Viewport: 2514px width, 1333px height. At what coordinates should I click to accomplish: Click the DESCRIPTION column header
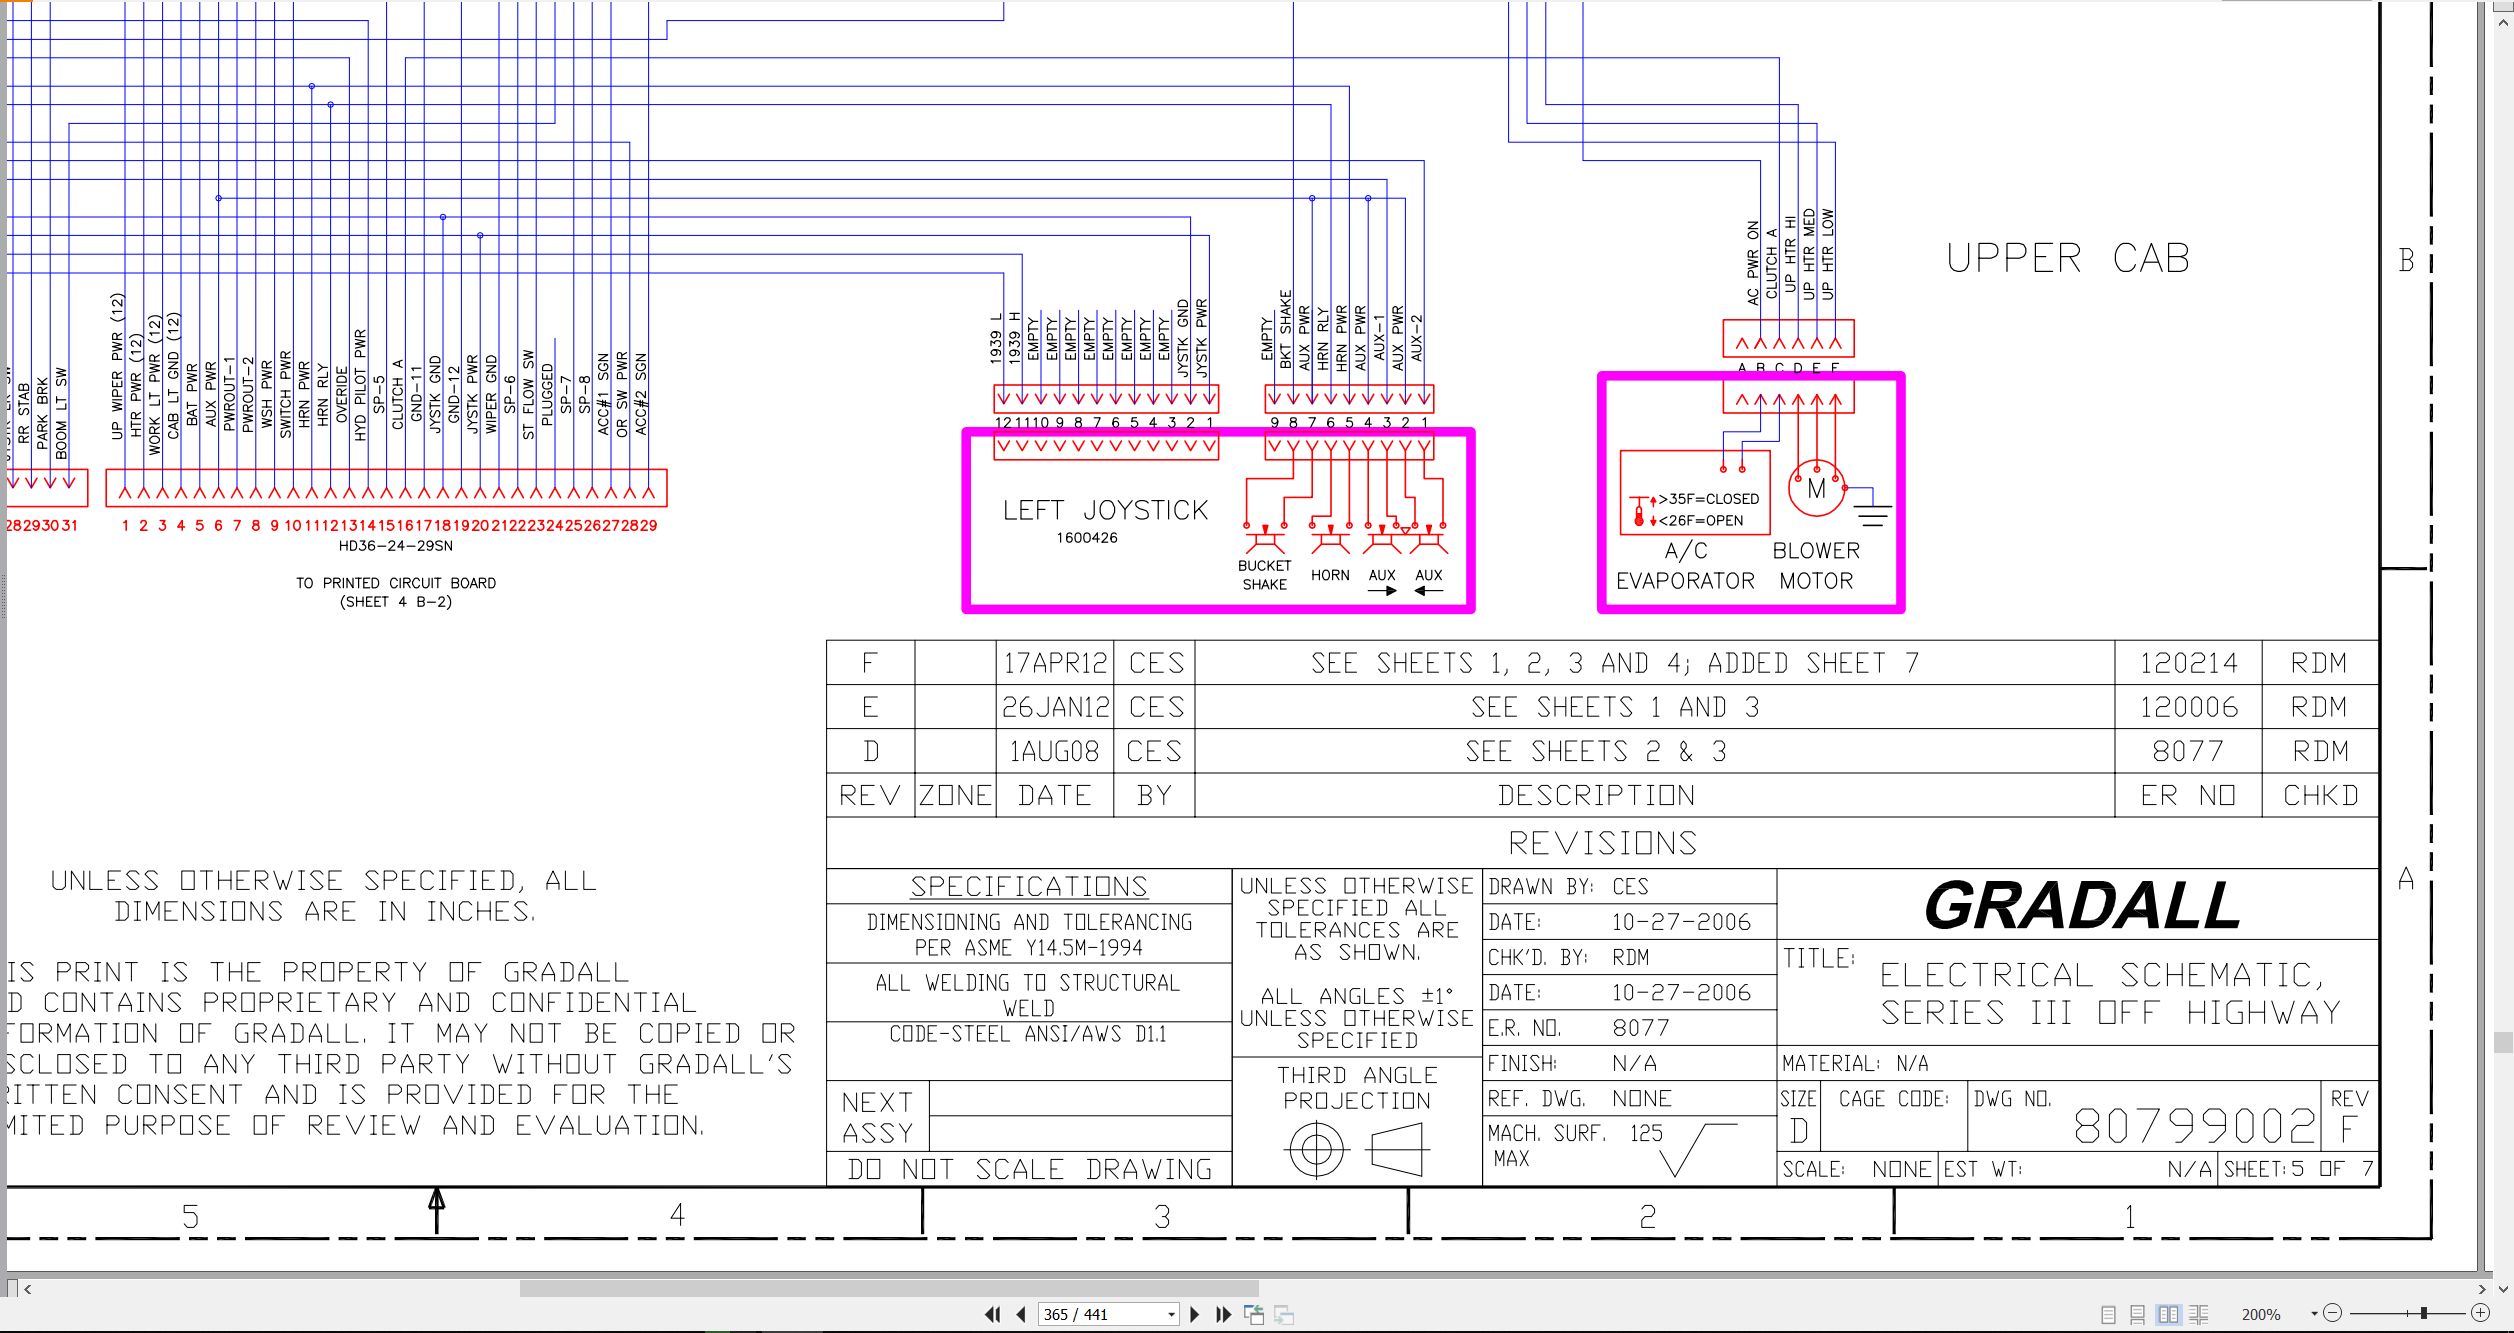click(1596, 795)
